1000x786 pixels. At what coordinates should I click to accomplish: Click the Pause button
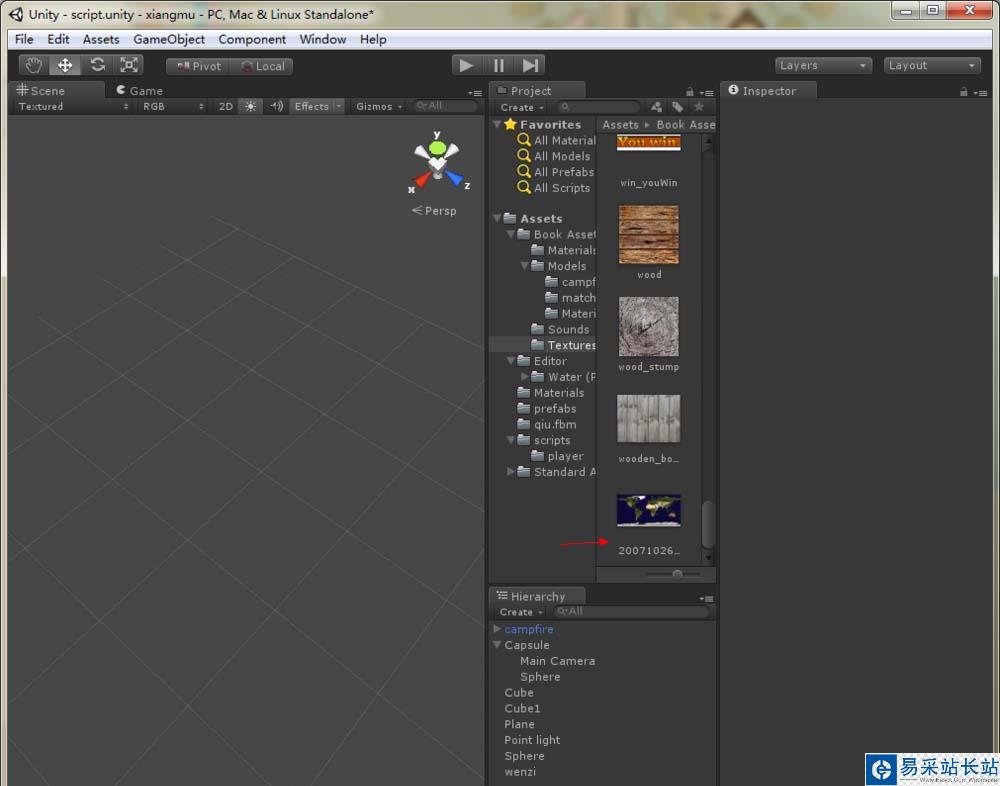[x=499, y=65]
